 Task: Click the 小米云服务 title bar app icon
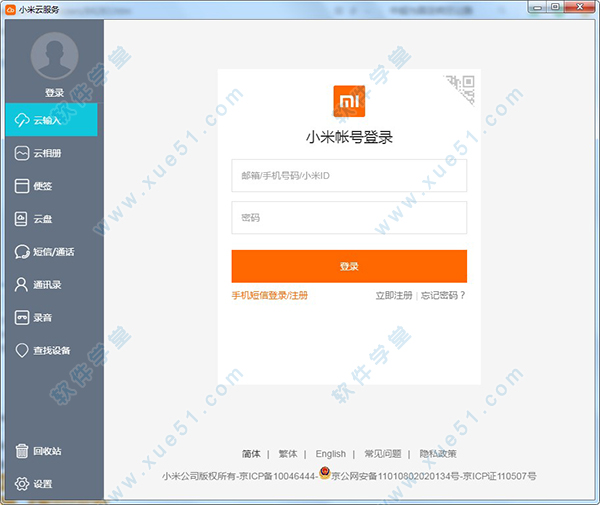click(x=11, y=9)
